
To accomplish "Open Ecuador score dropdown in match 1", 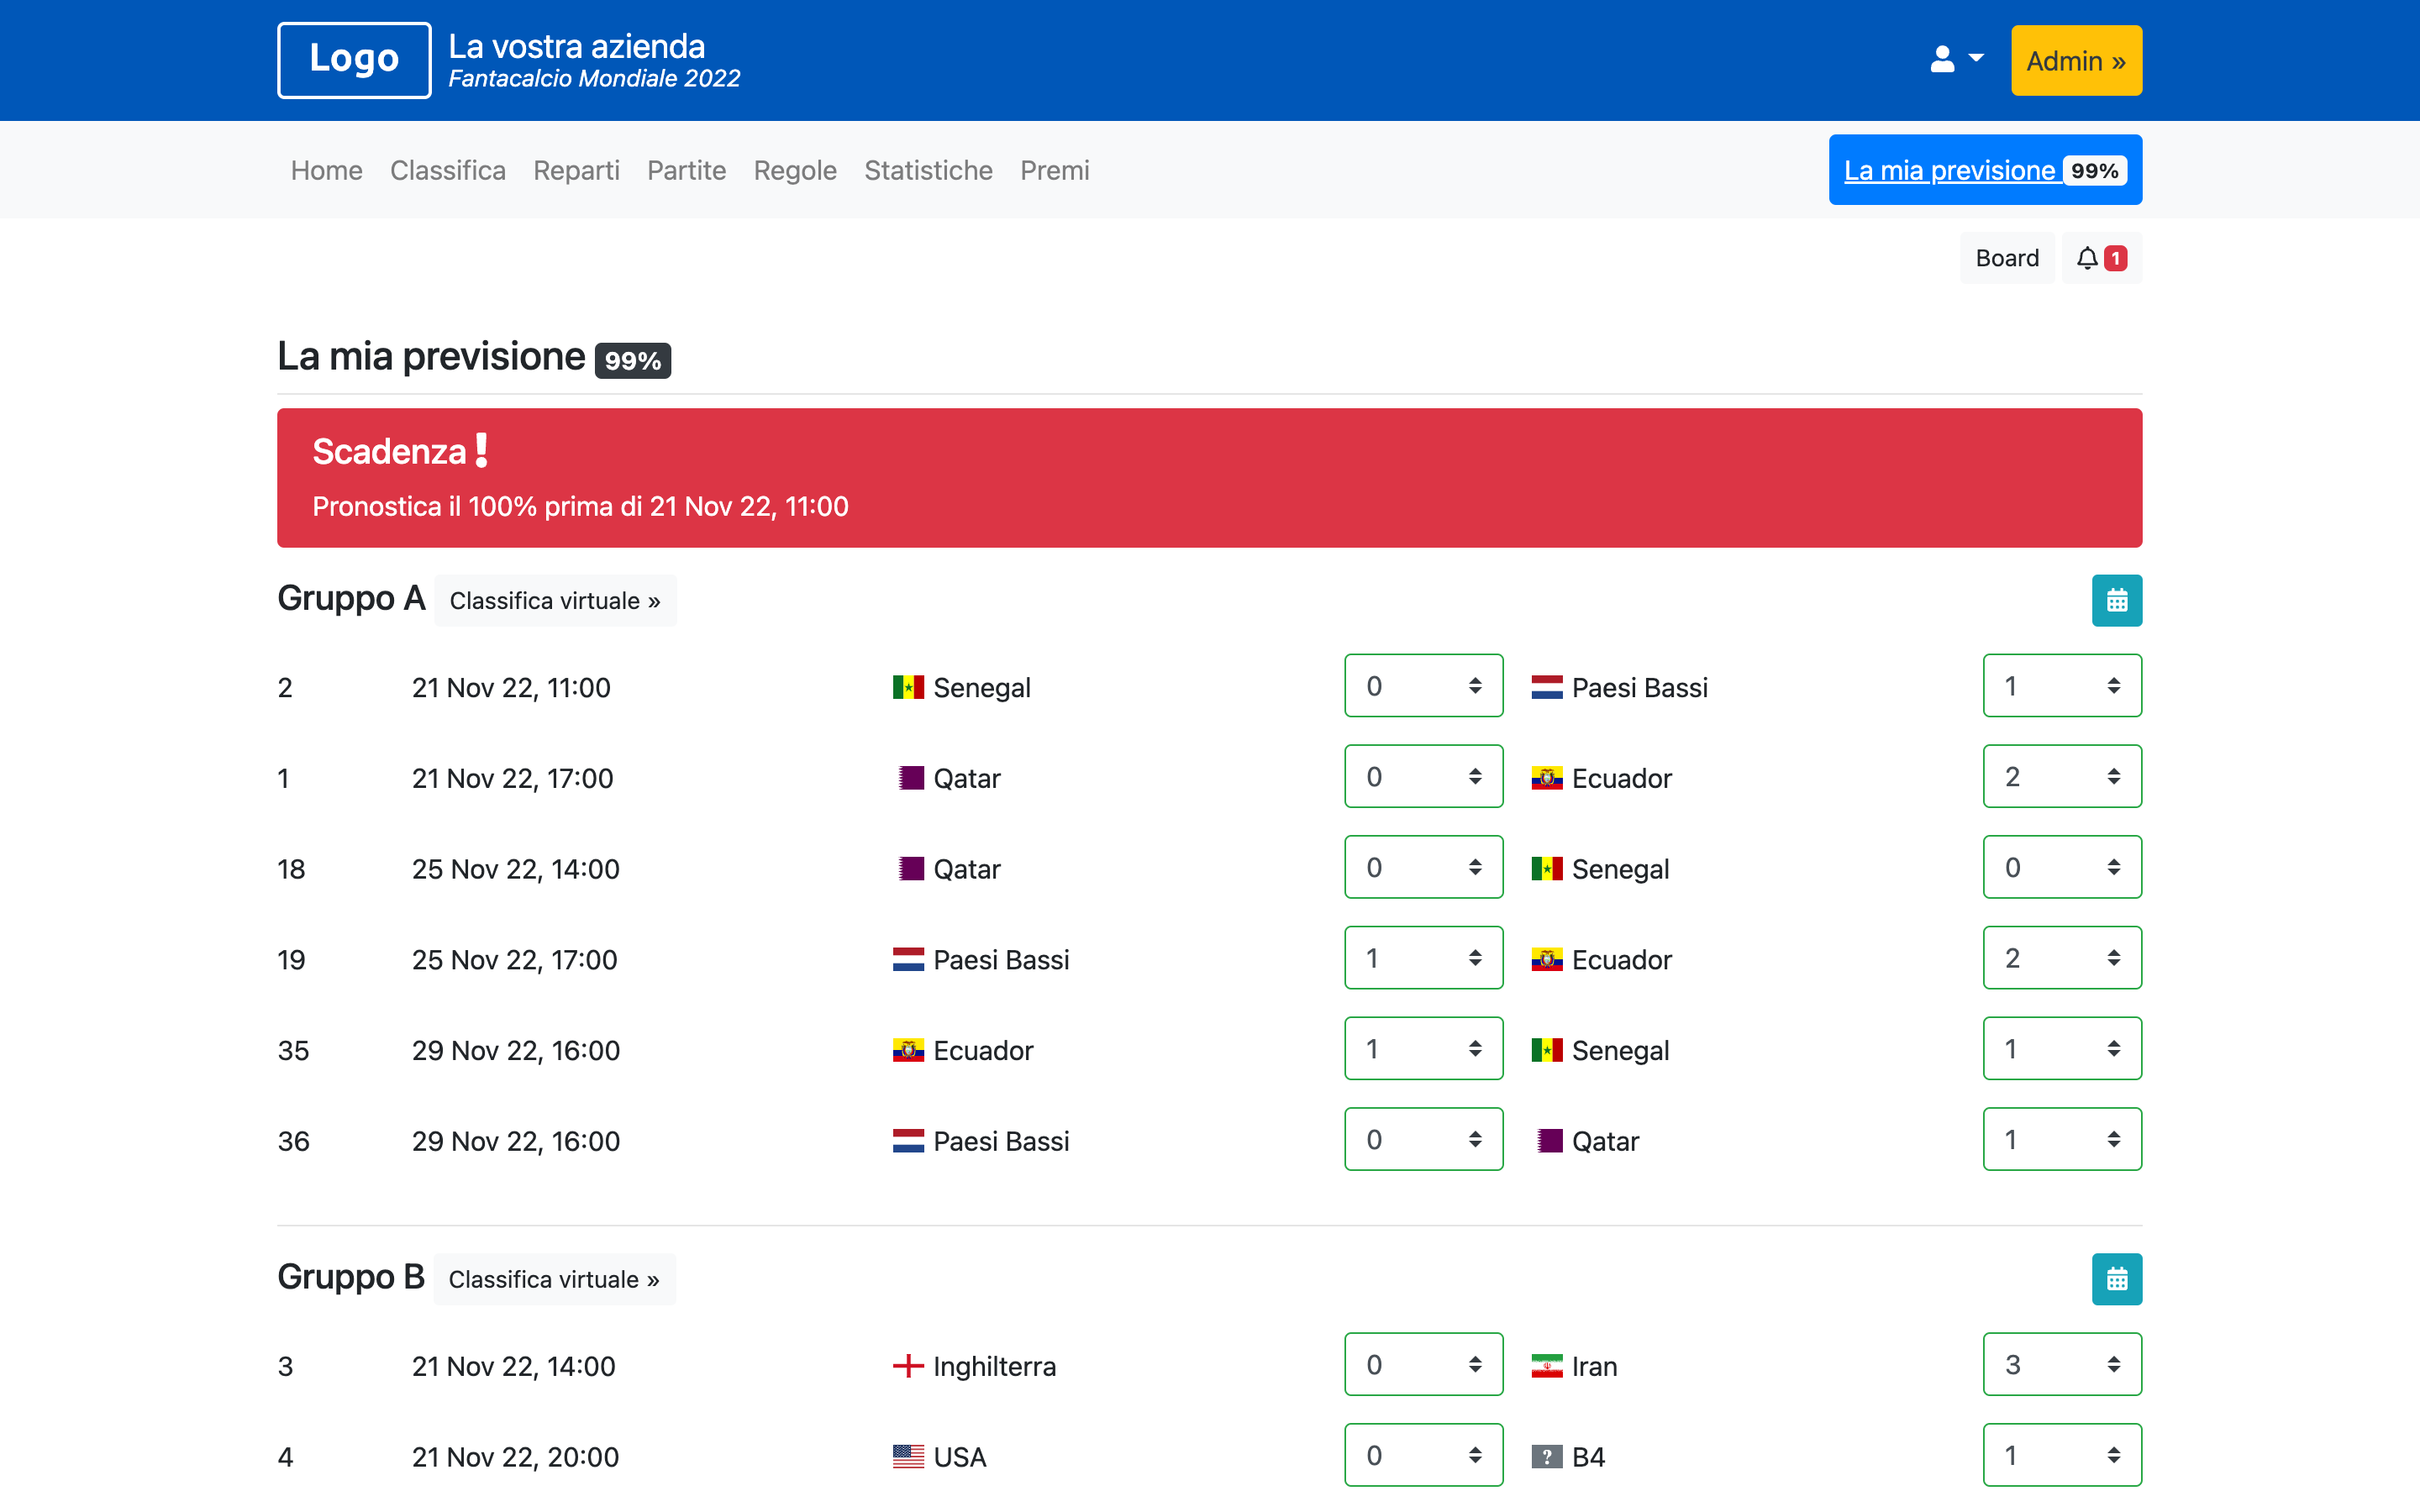I will (2062, 776).
